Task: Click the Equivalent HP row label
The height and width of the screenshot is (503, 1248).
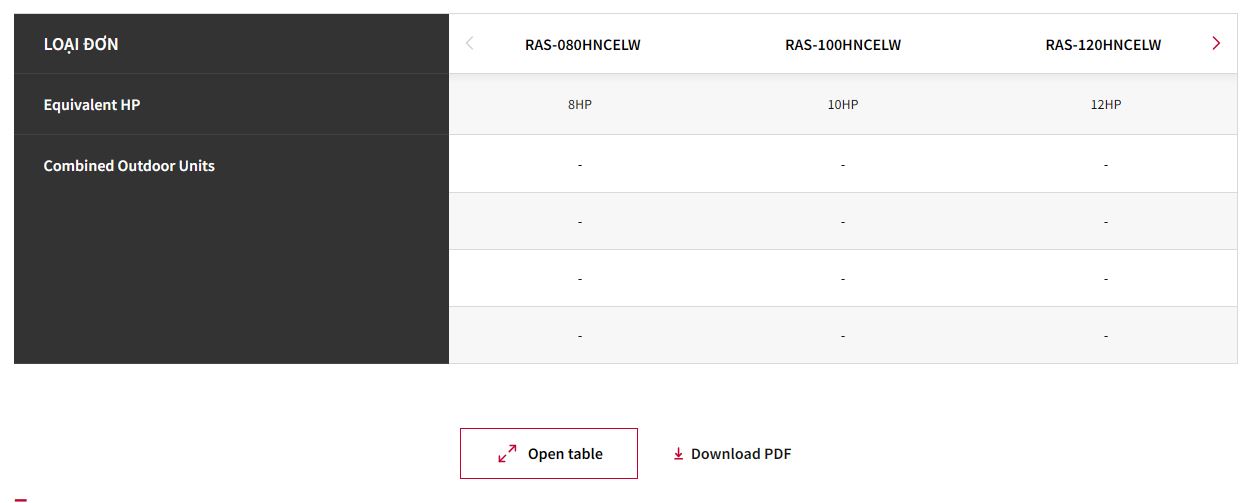Action: point(92,104)
